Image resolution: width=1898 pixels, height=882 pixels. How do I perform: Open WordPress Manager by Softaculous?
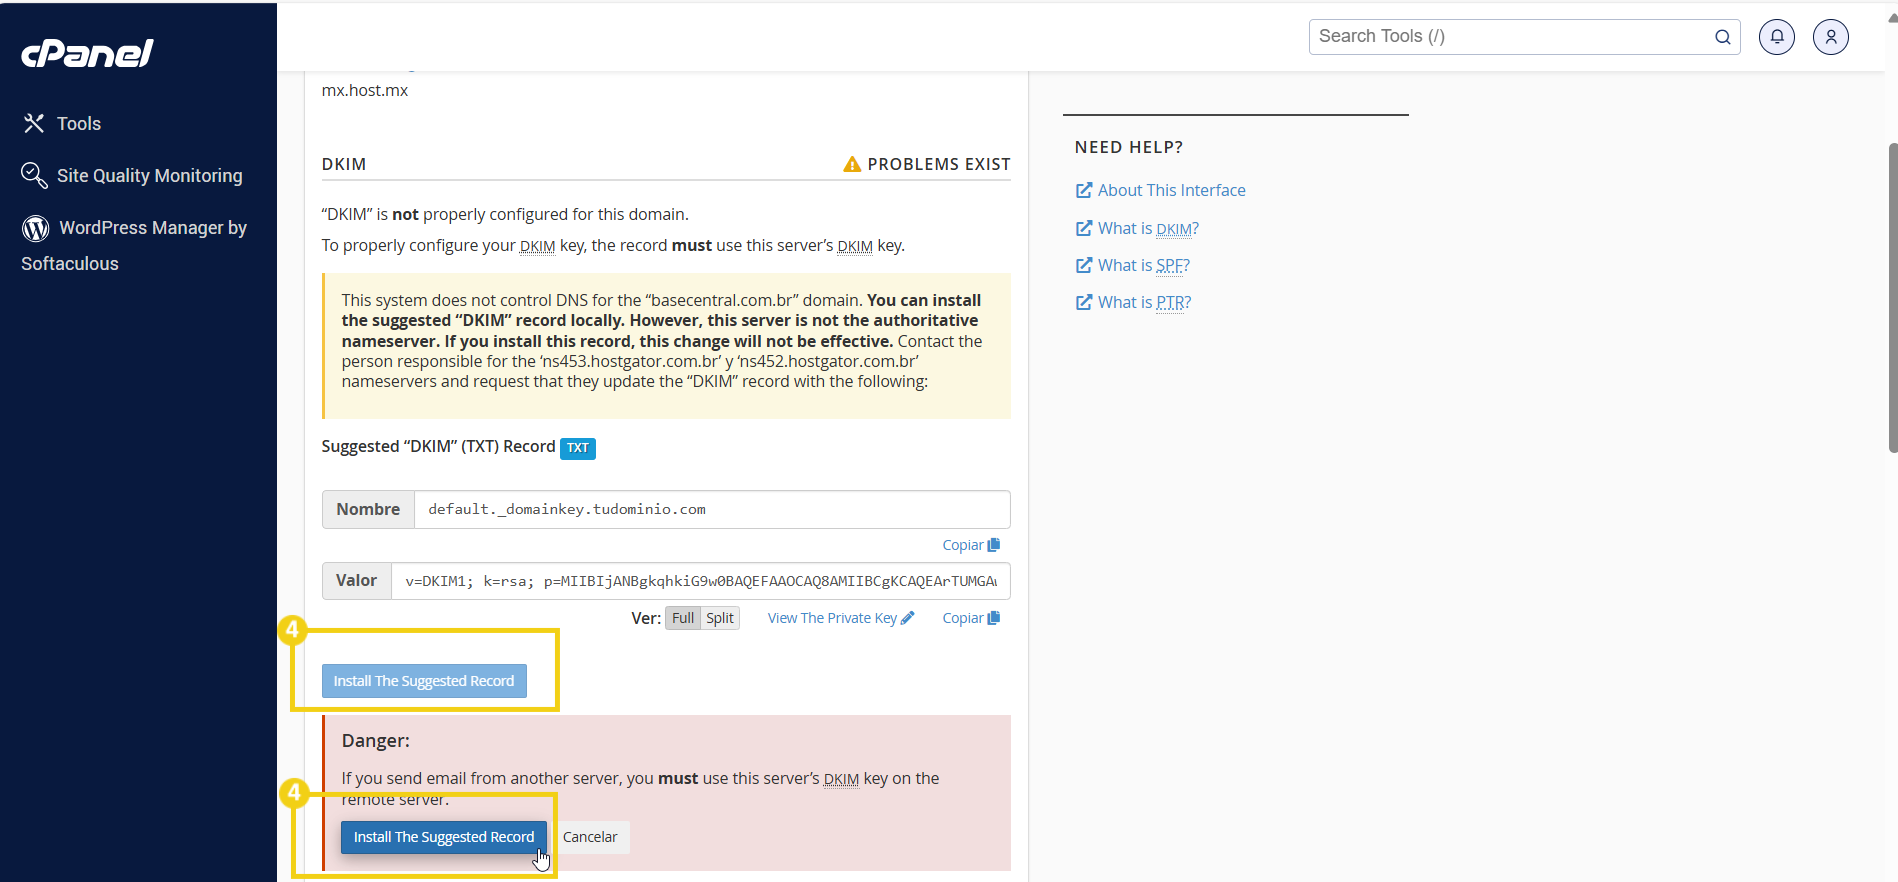pyautogui.click(x=134, y=245)
